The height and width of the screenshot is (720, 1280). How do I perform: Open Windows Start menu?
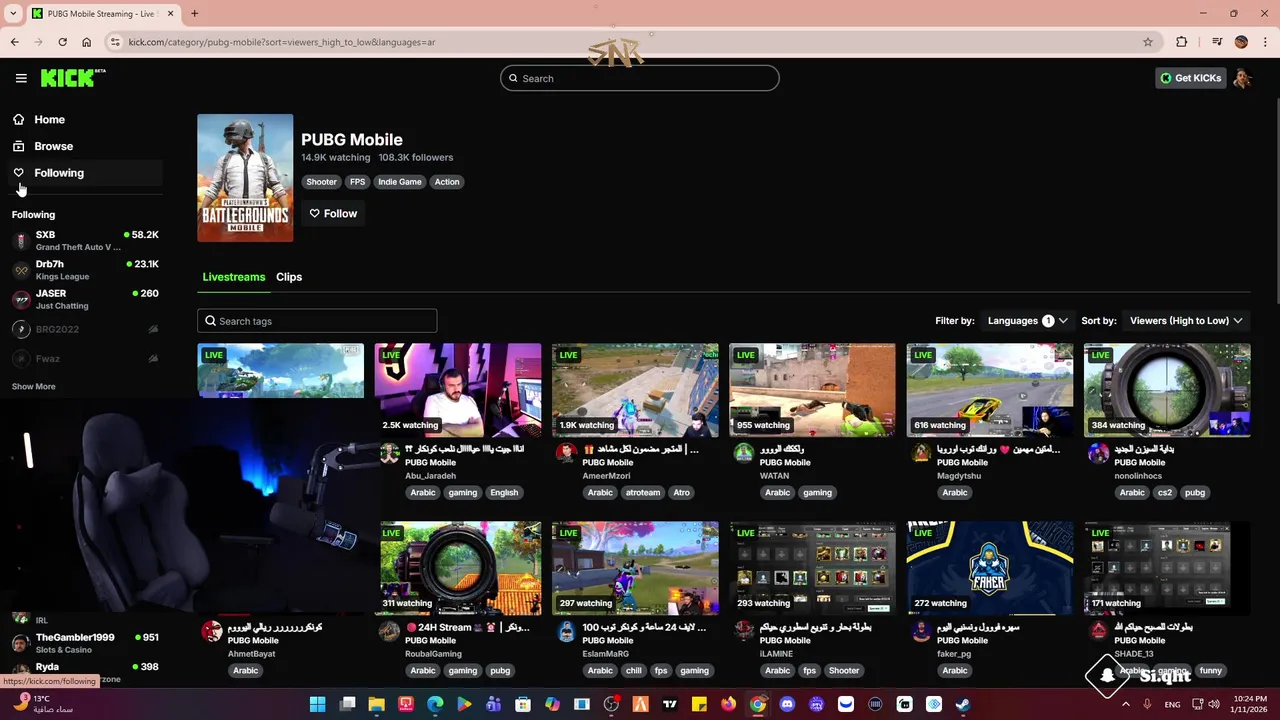(x=318, y=705)
